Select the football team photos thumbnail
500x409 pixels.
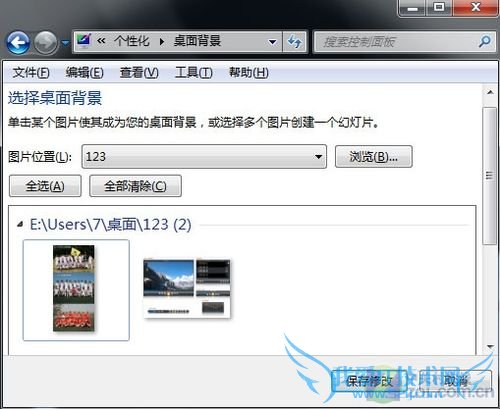[x=76, y=290]
